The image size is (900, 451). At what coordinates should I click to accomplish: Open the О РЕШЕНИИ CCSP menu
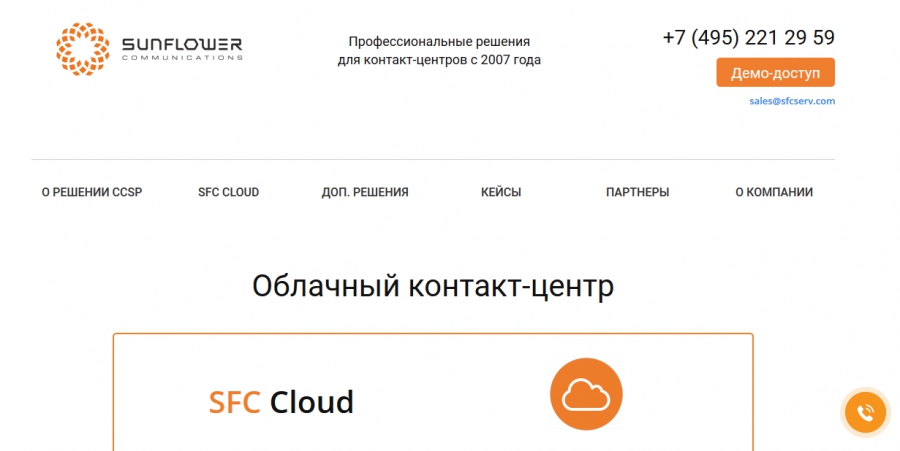(x=92, y=192)
